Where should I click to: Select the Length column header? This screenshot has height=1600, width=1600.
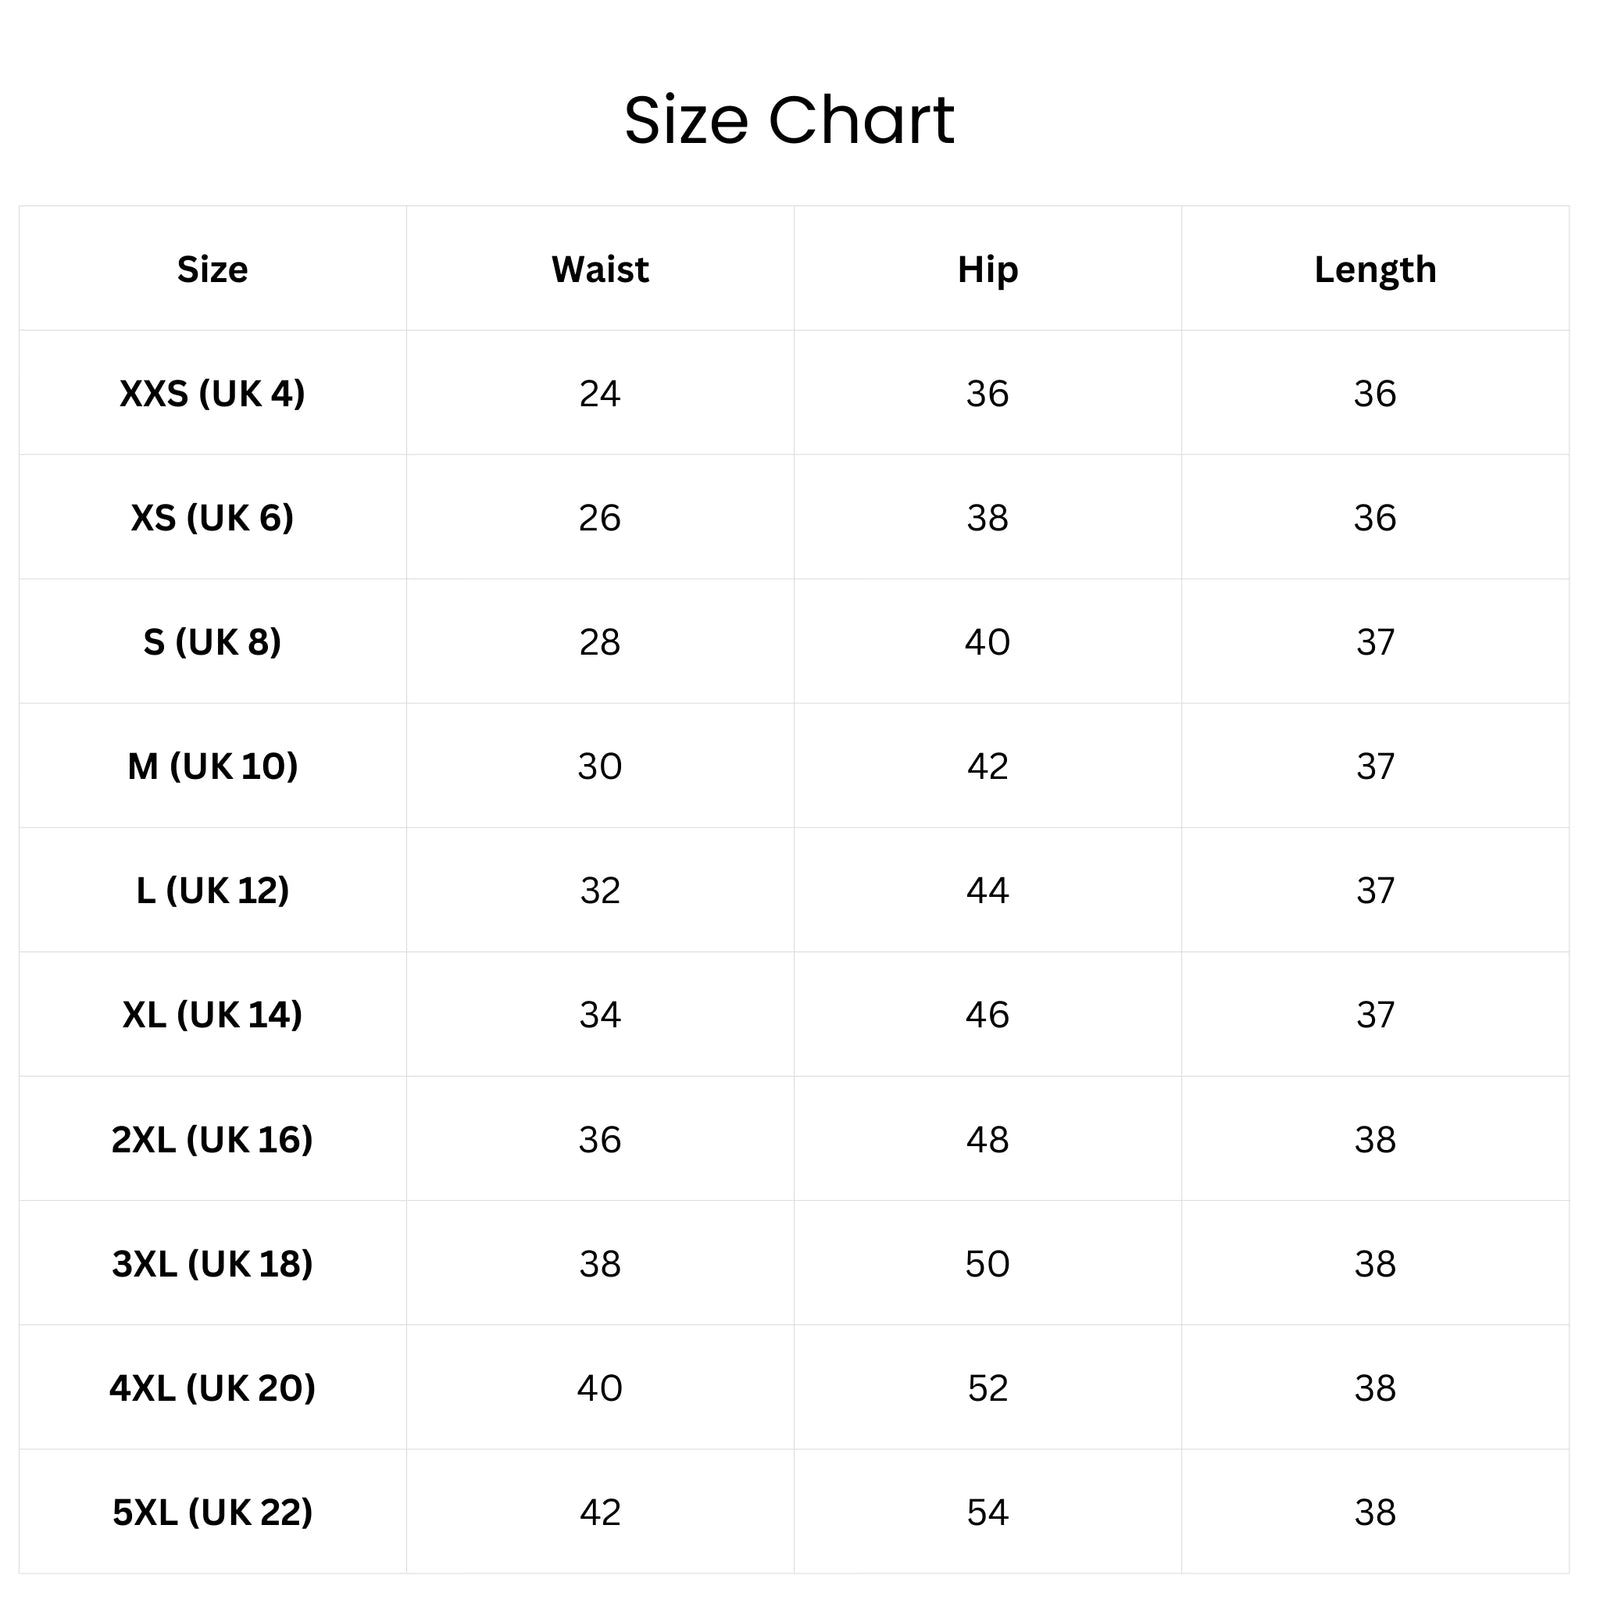point(1375,269)
